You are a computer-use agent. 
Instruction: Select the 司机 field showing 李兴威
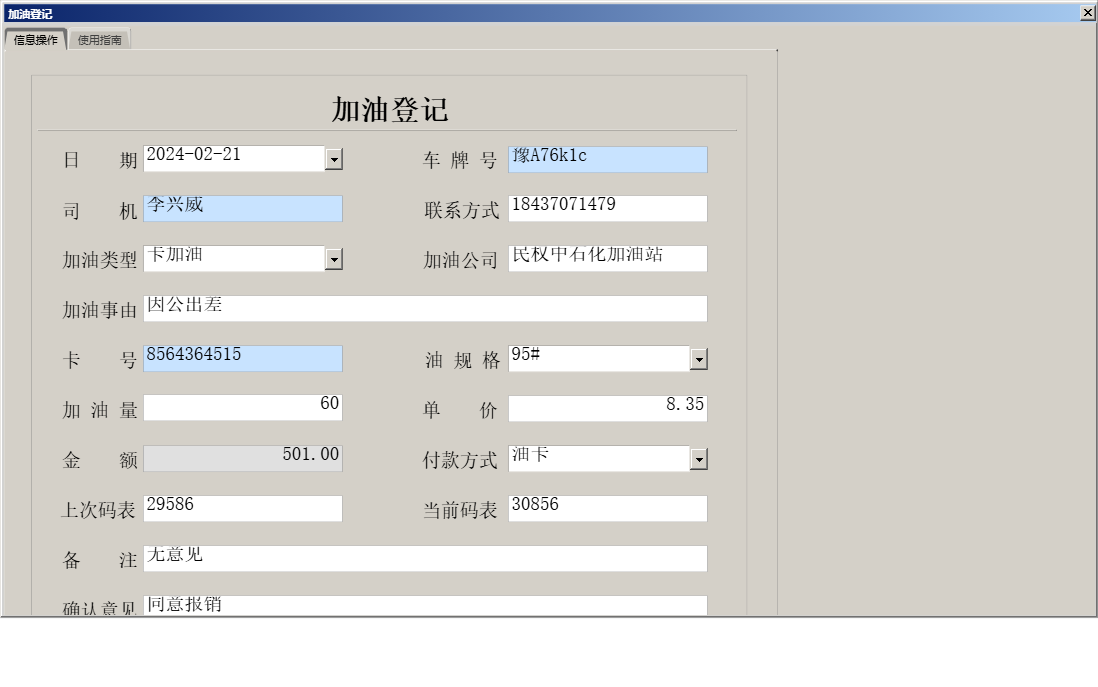pos(240,208)
